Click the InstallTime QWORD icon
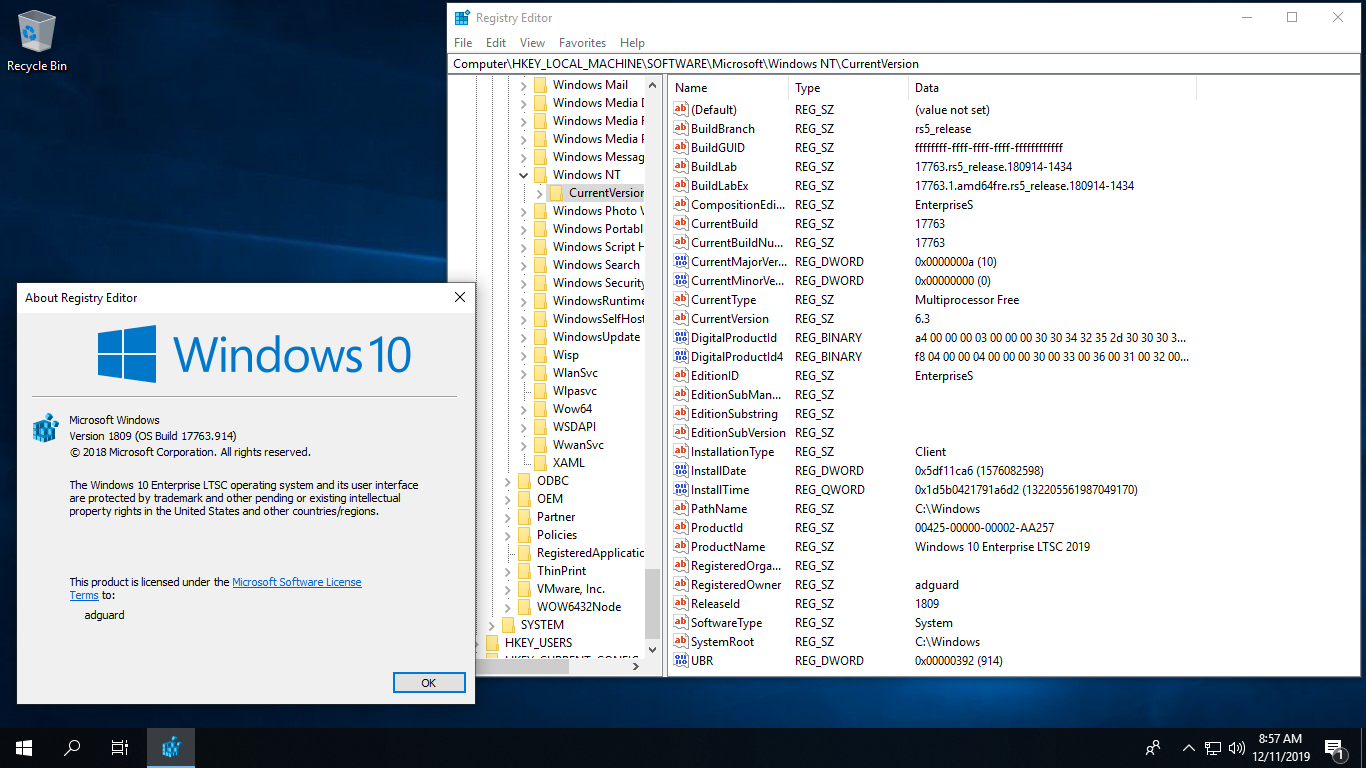 pos(681,490)
